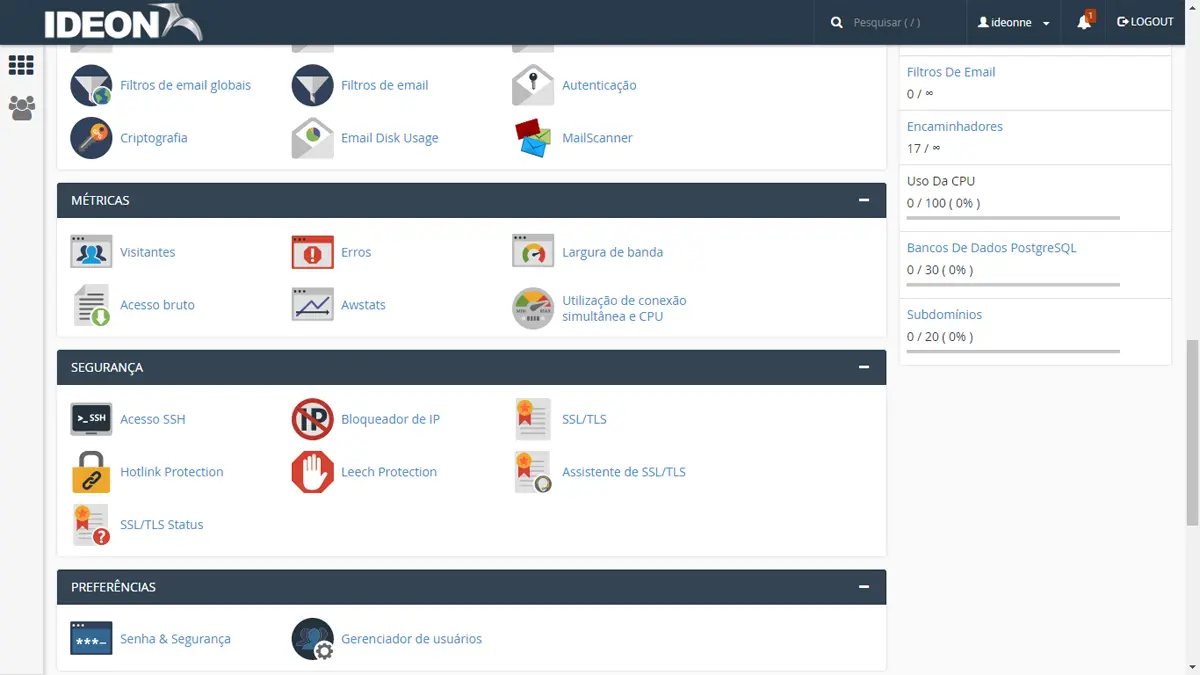Click LOGOUT in the top bar
The height and width of the screenshot is (675, 1200).
1144,21
